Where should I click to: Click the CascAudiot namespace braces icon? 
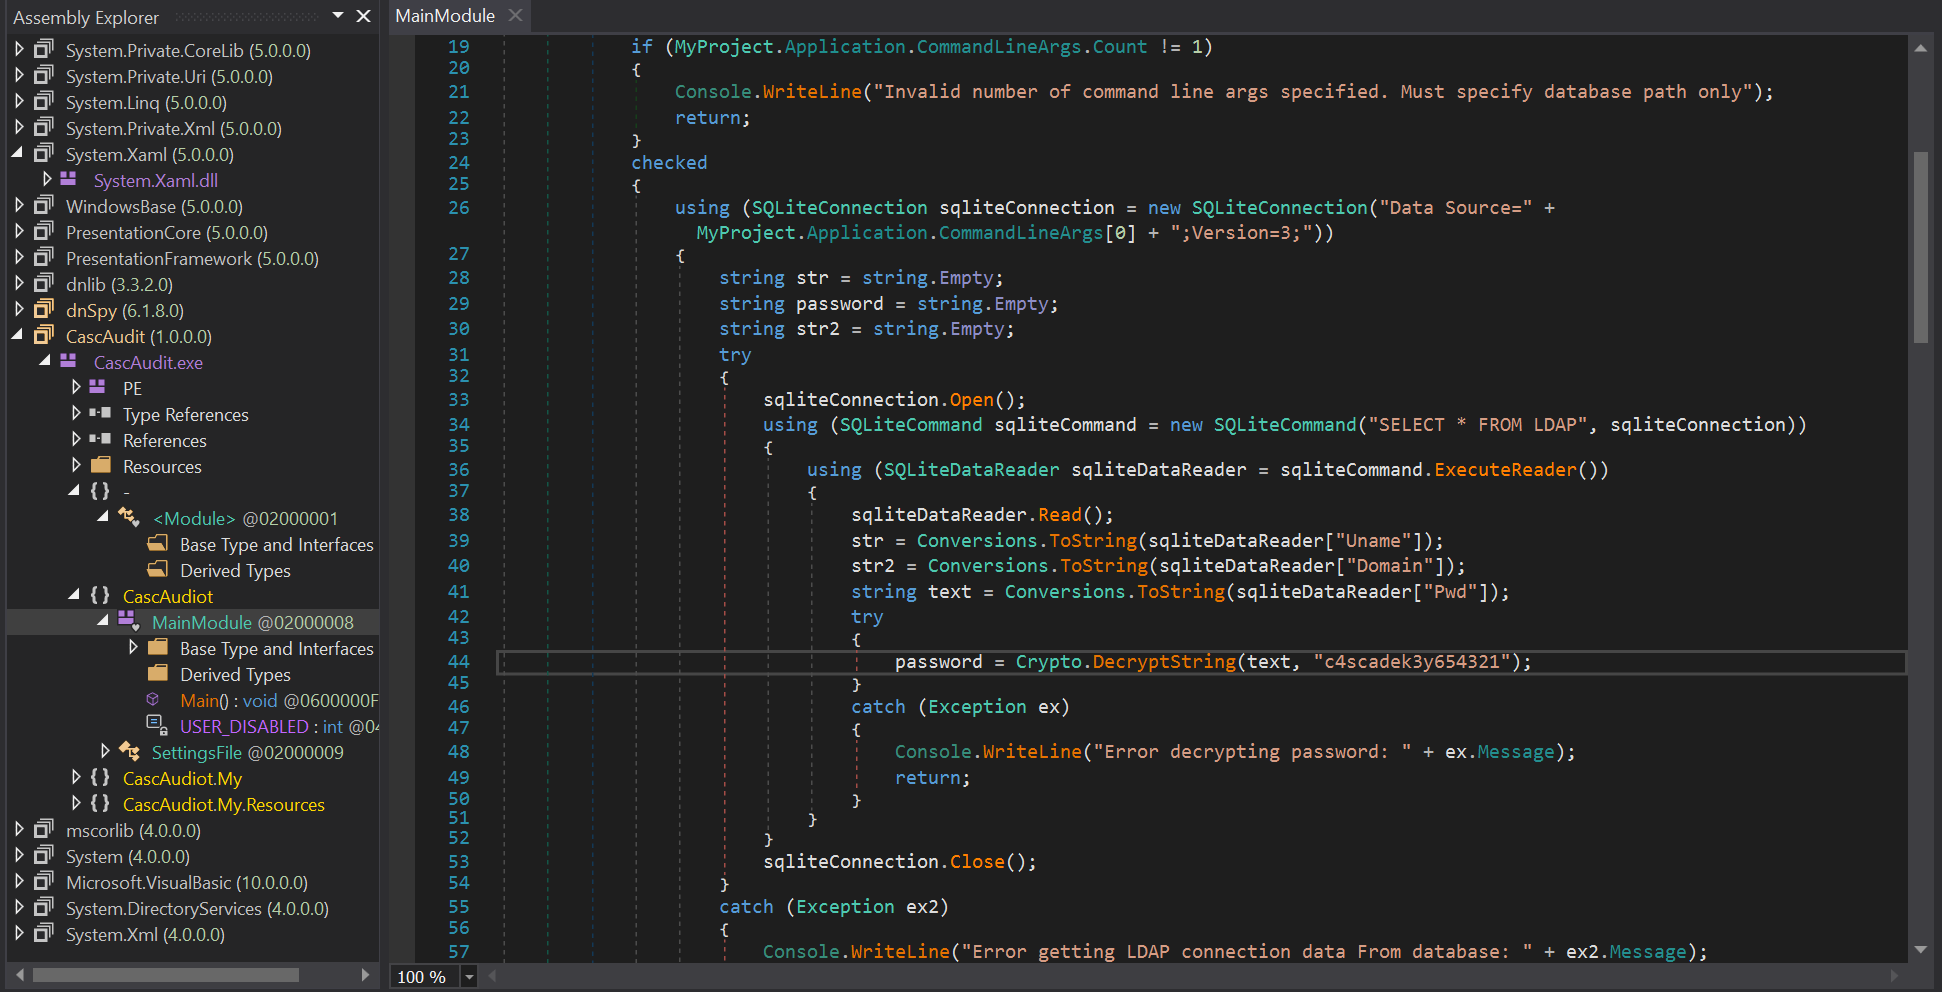coord(100,596)
